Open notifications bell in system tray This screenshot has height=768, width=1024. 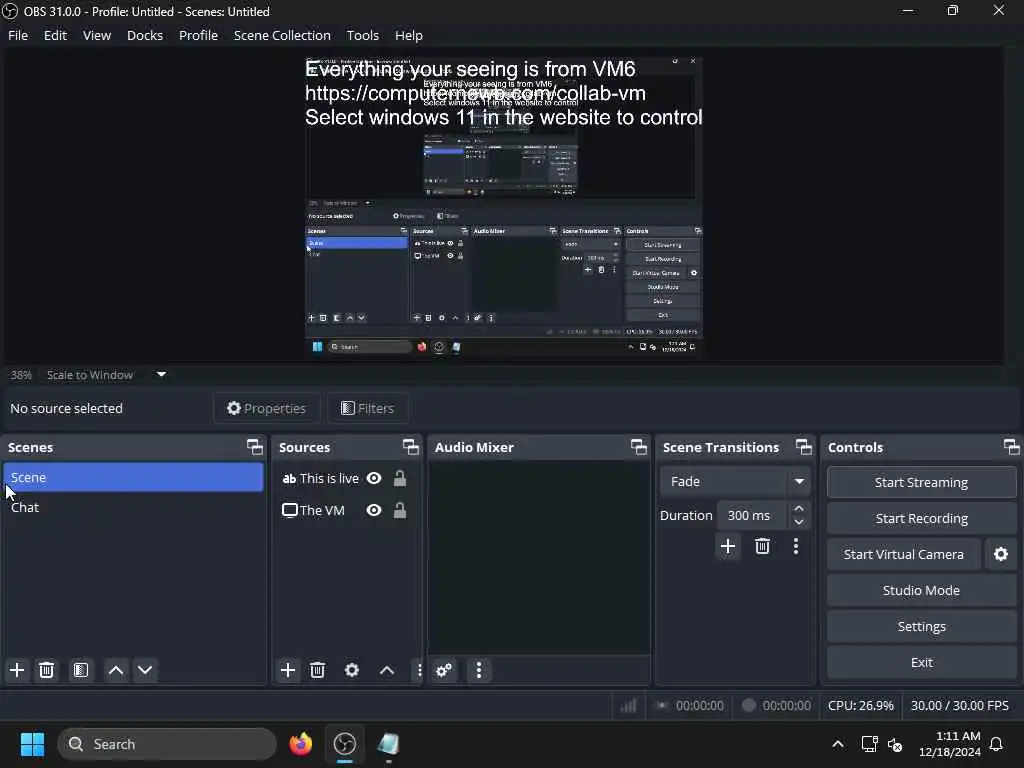(x=997, y=744)
